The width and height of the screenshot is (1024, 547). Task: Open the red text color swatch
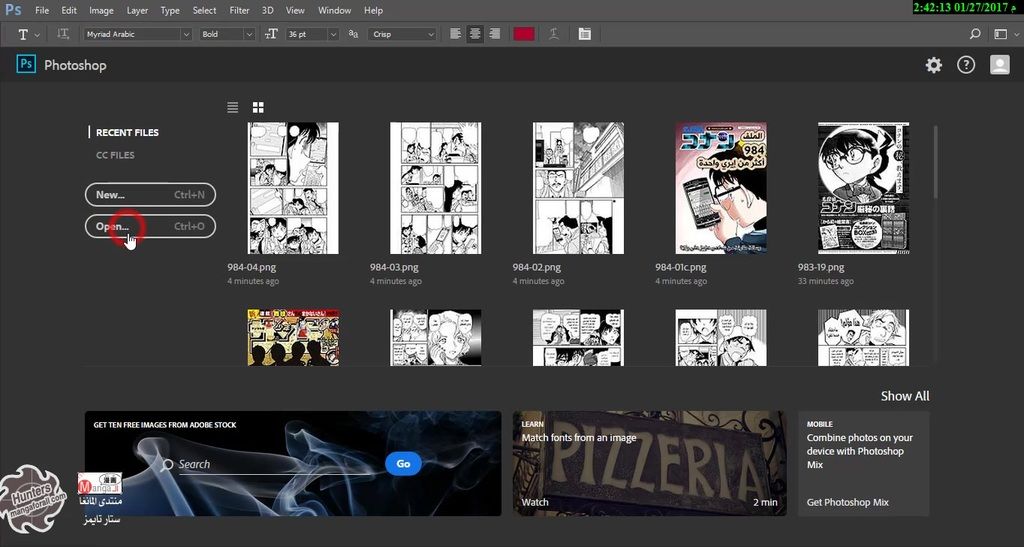(x=524, y=34)
